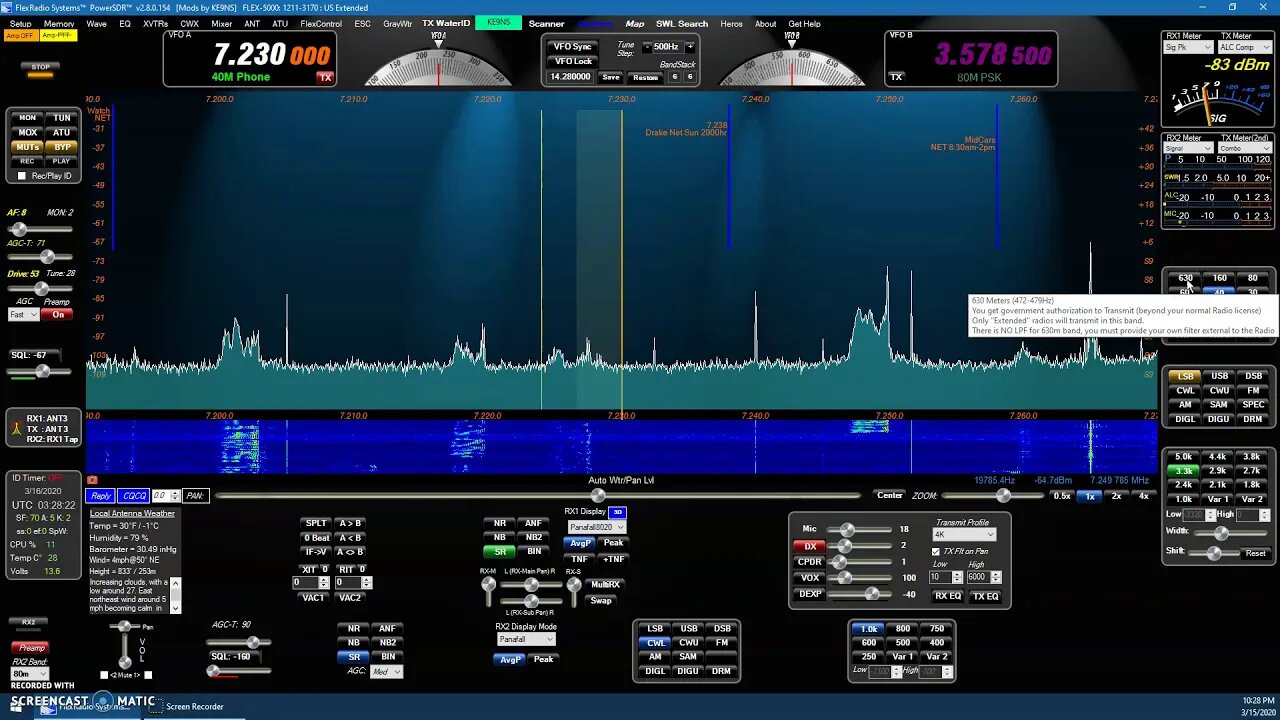Screen dimensions: 1280x720
Task: Select the 80 meter band button
Action: pos(1252,278)
